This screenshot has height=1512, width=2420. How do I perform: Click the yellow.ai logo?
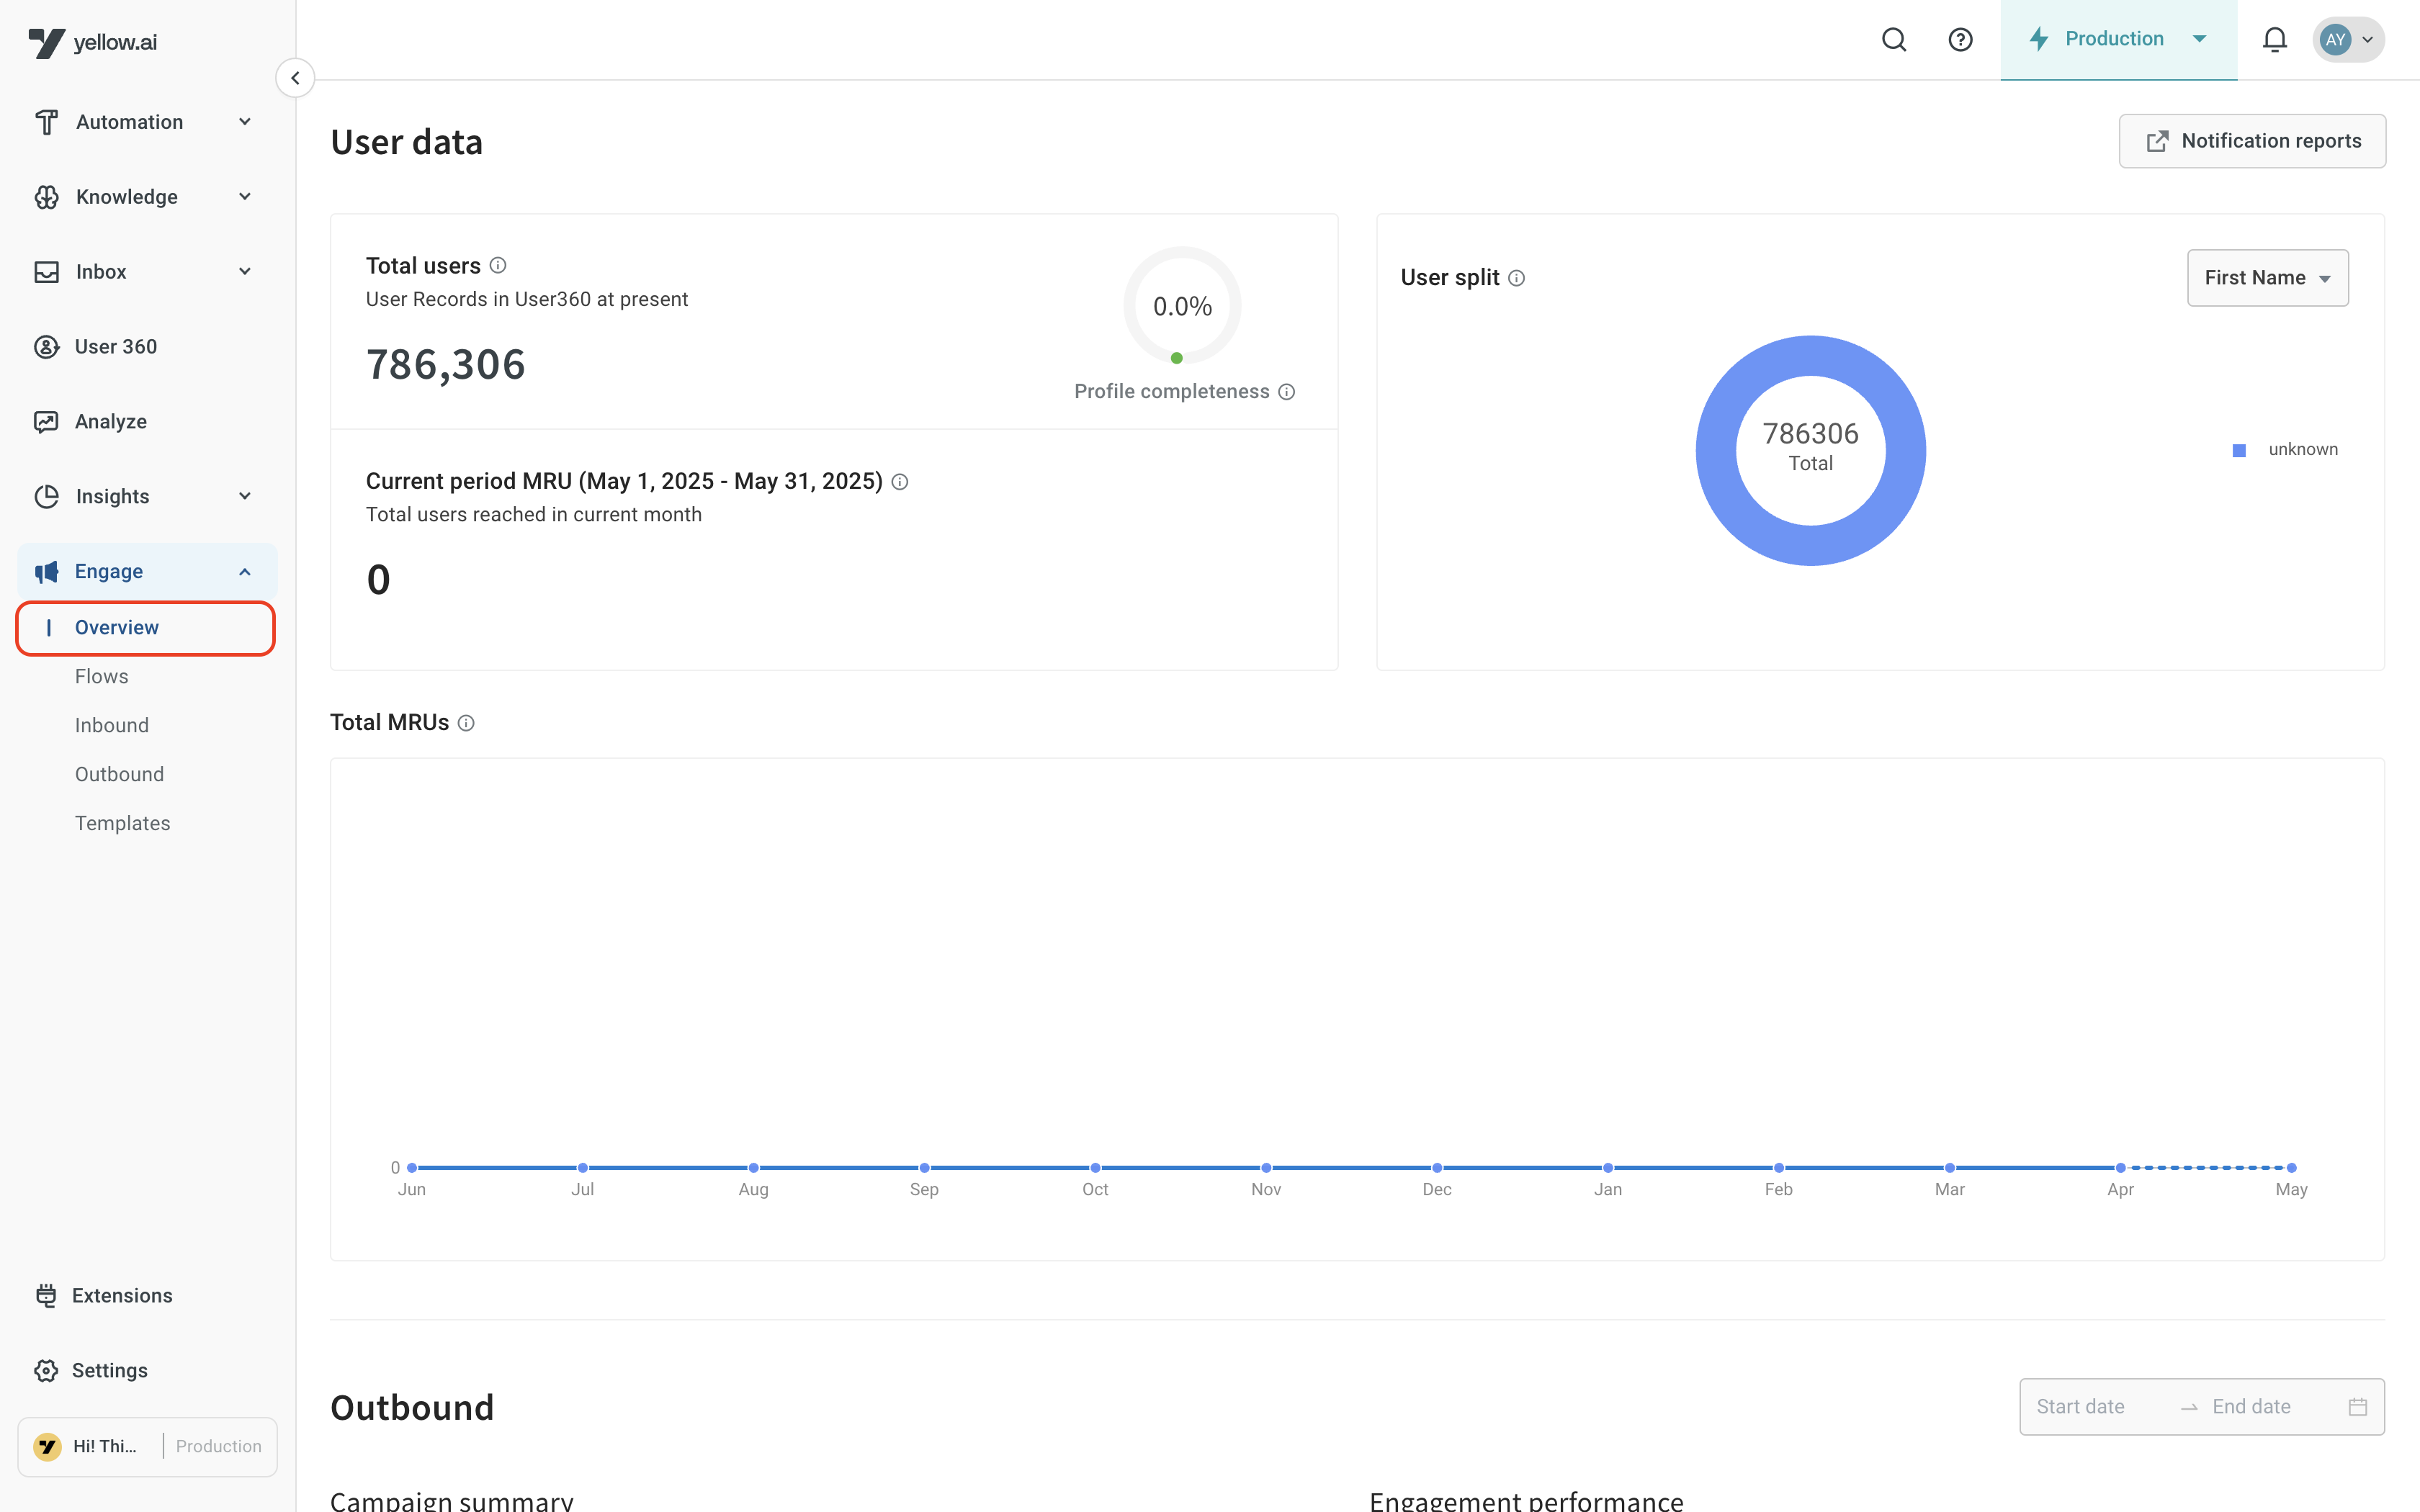pos(92,42)
